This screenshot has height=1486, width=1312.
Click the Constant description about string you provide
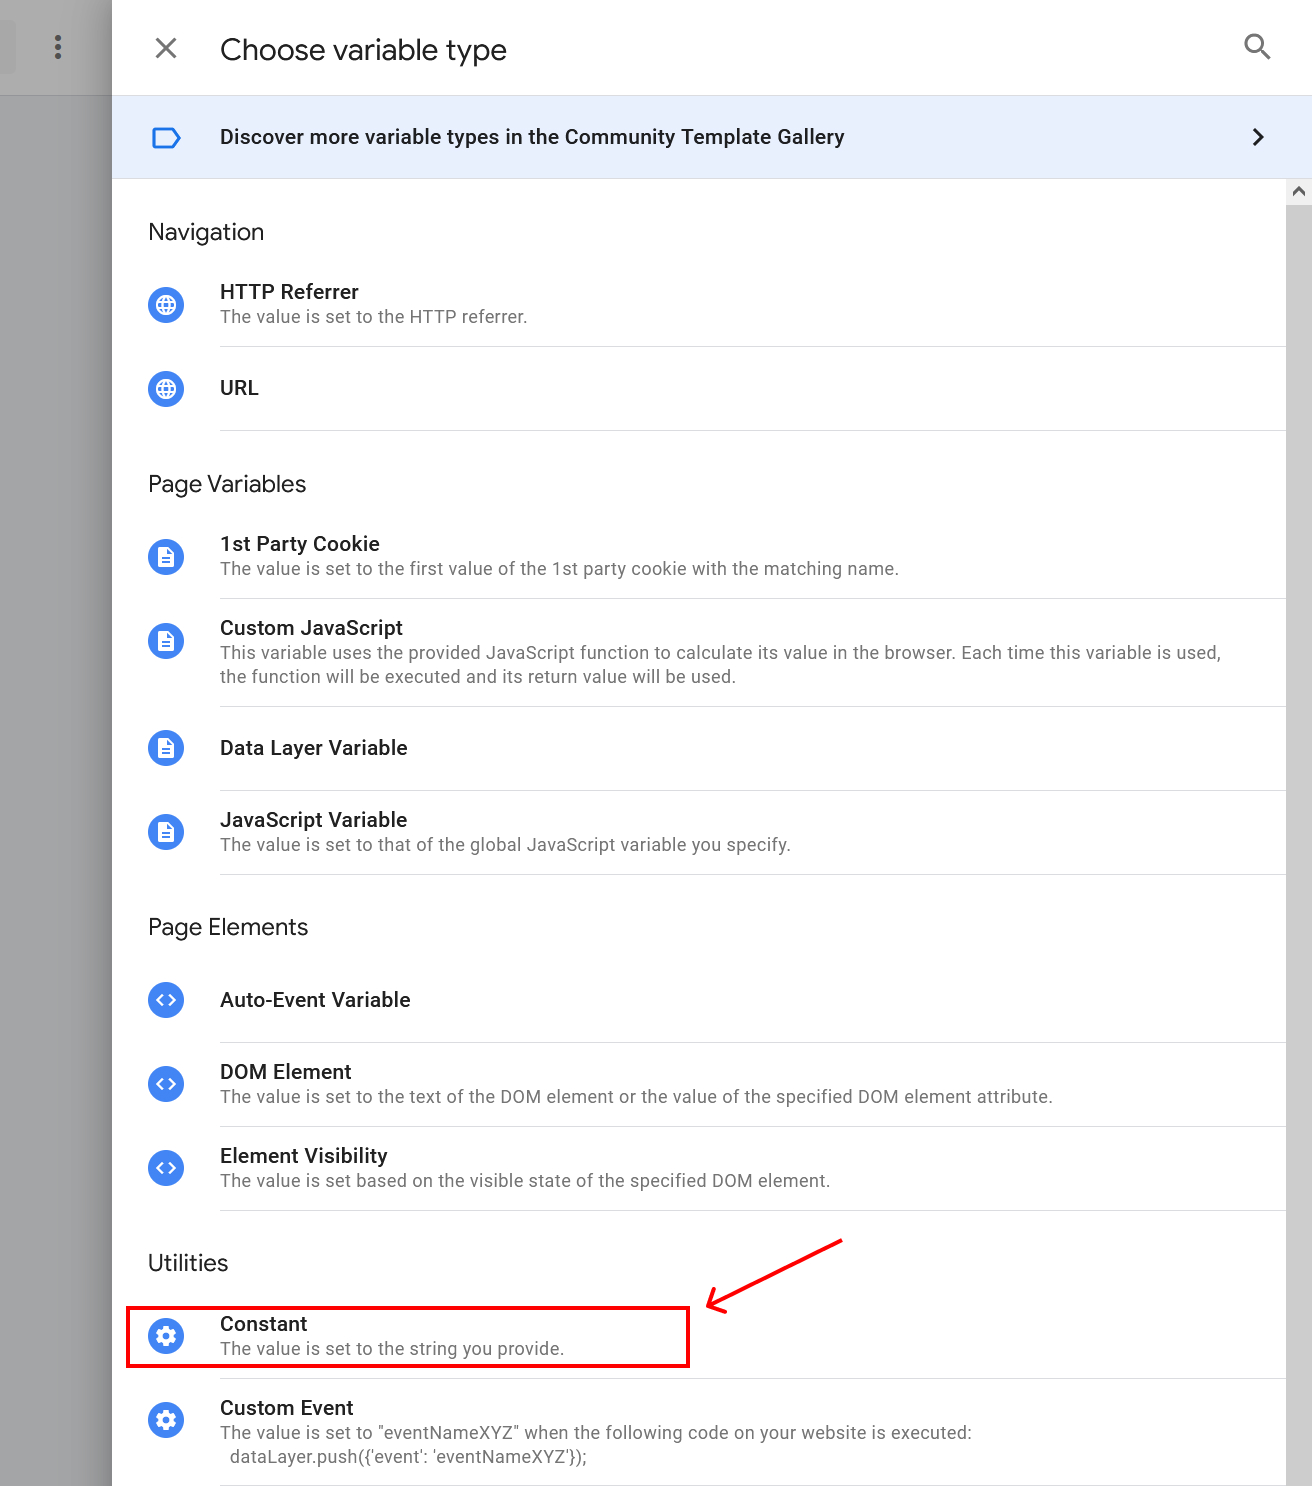coord(392,1349)
